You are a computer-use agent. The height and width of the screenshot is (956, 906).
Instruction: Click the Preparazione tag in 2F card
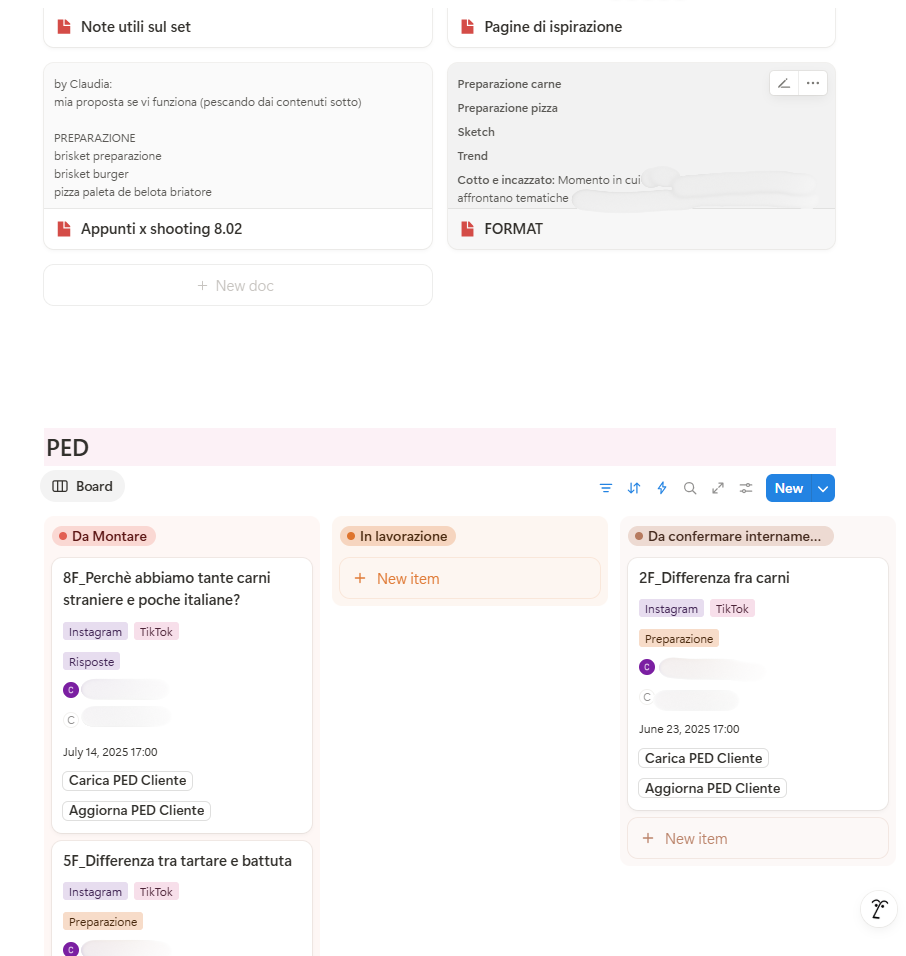[679, 639]
